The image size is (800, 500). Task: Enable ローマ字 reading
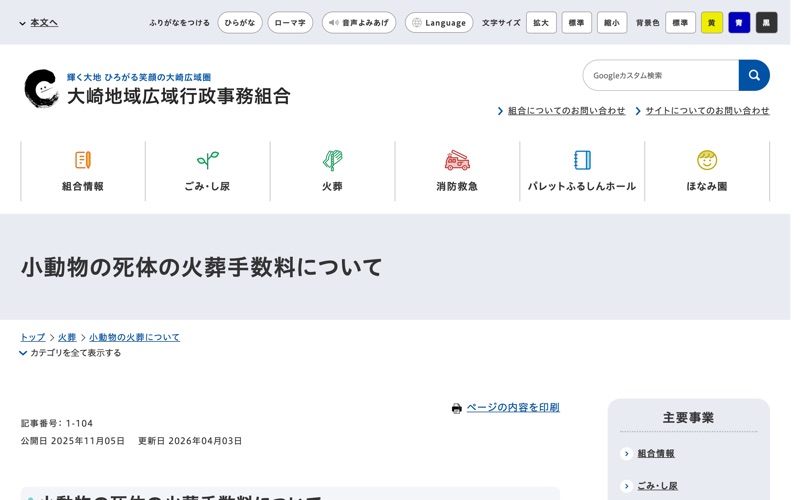[290, 23]
